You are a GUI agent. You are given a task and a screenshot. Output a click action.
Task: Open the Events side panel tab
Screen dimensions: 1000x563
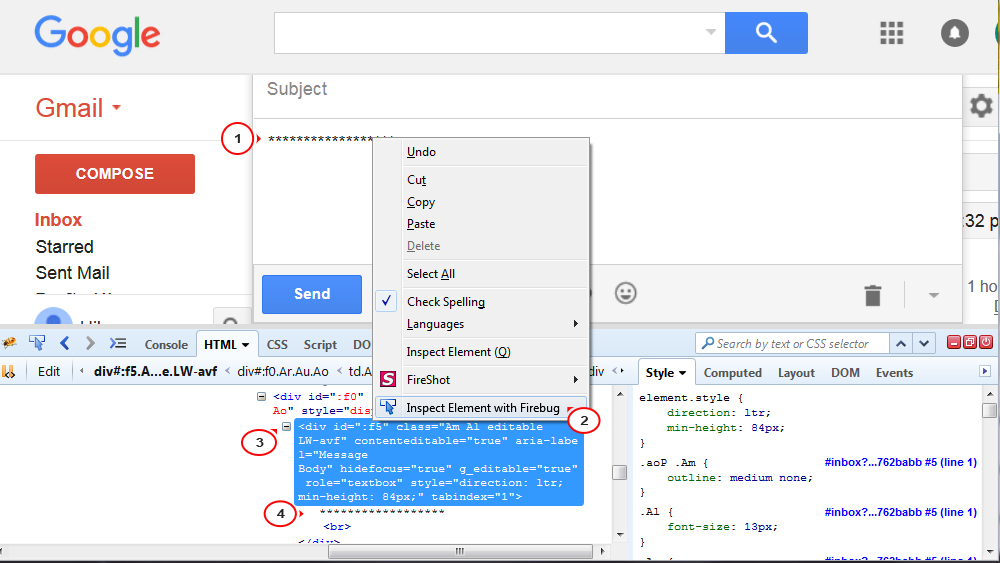[894, 373]
